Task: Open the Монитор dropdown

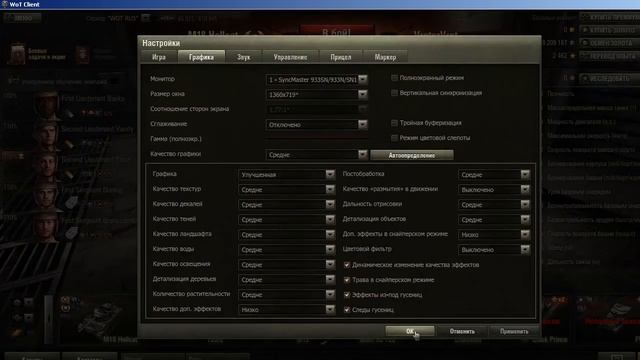Action: (317, 80)
